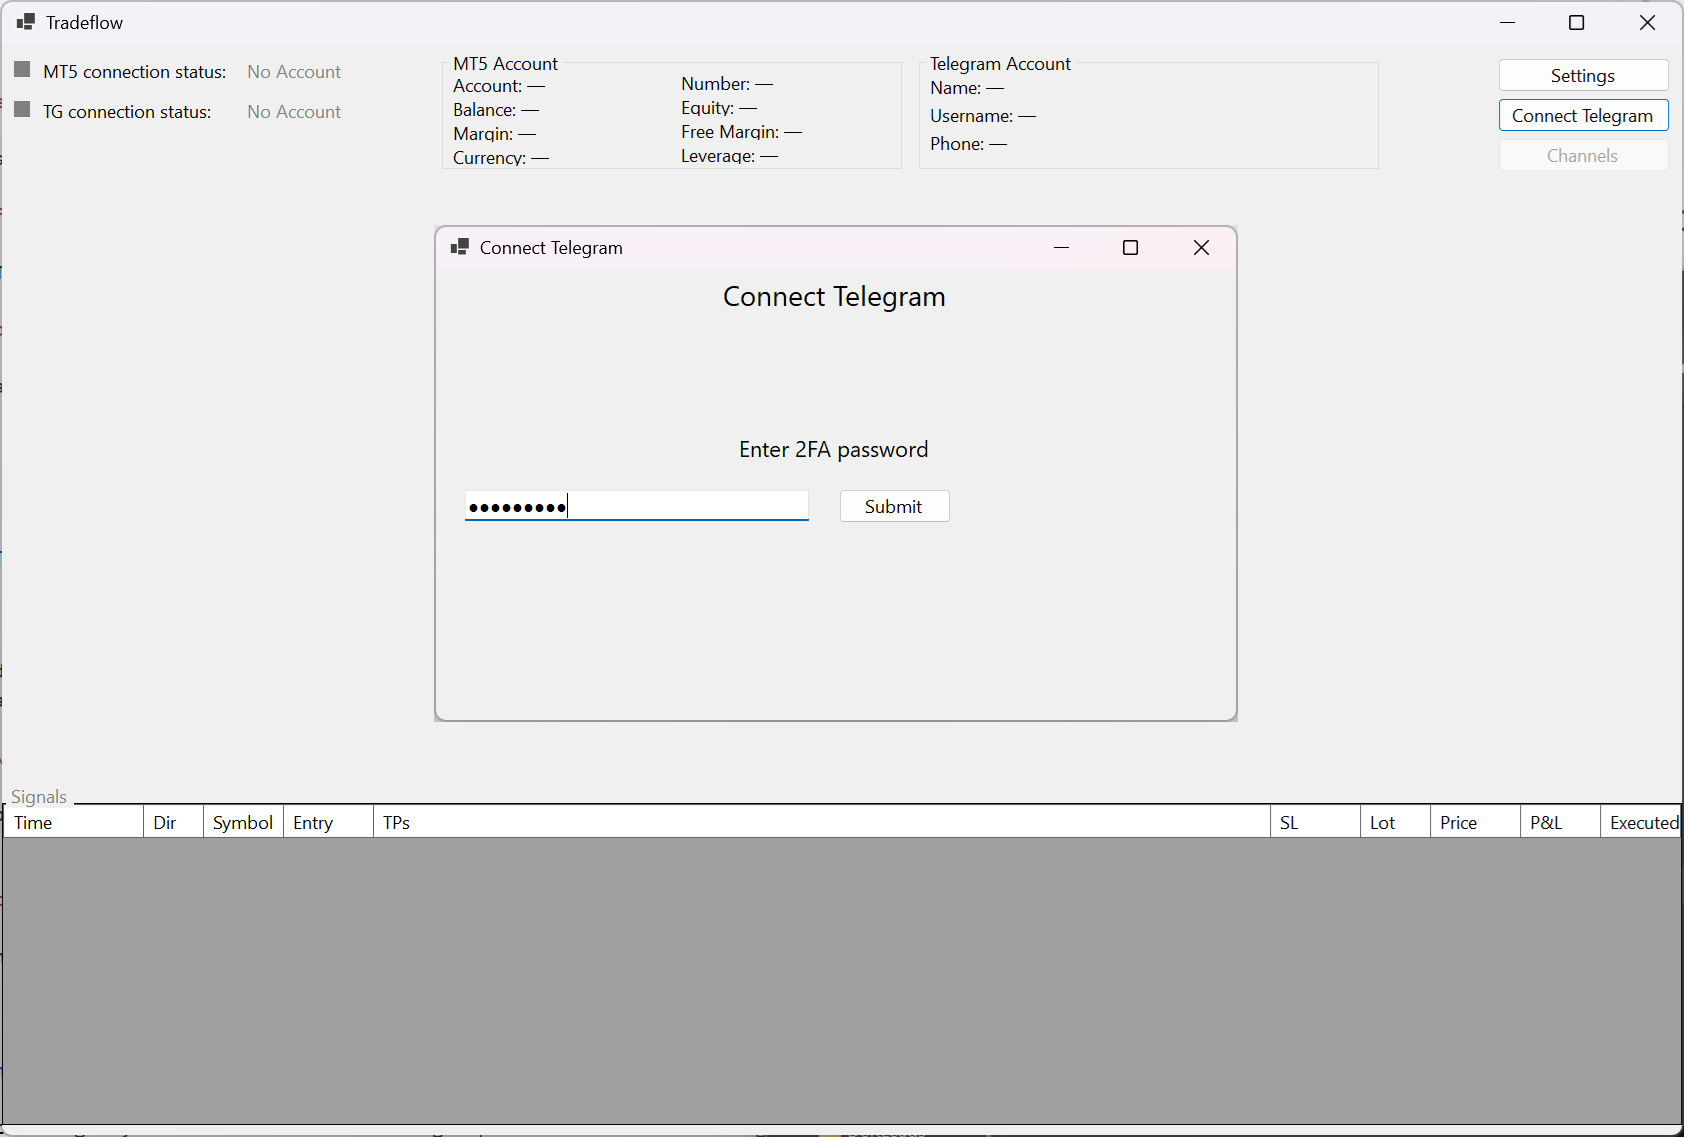
Task: Click the SL column header
Action: (1315, 822)
